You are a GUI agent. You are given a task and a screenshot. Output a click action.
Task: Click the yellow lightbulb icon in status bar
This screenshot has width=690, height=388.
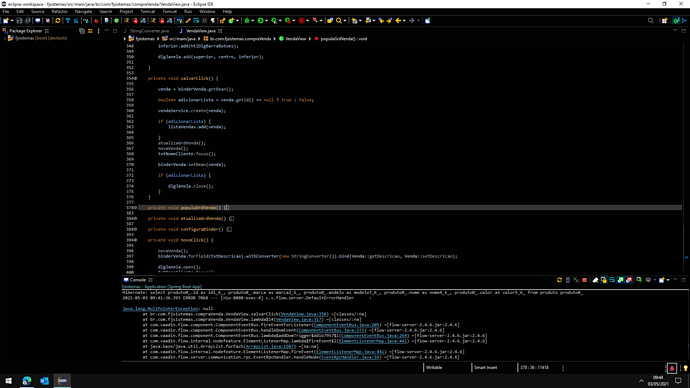click(685, 368)
